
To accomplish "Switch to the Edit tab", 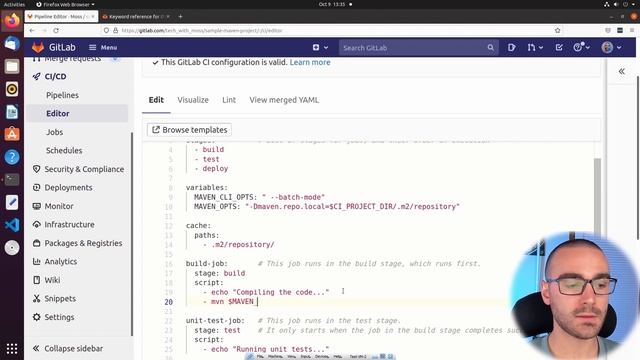I will [x=156, y=100].
